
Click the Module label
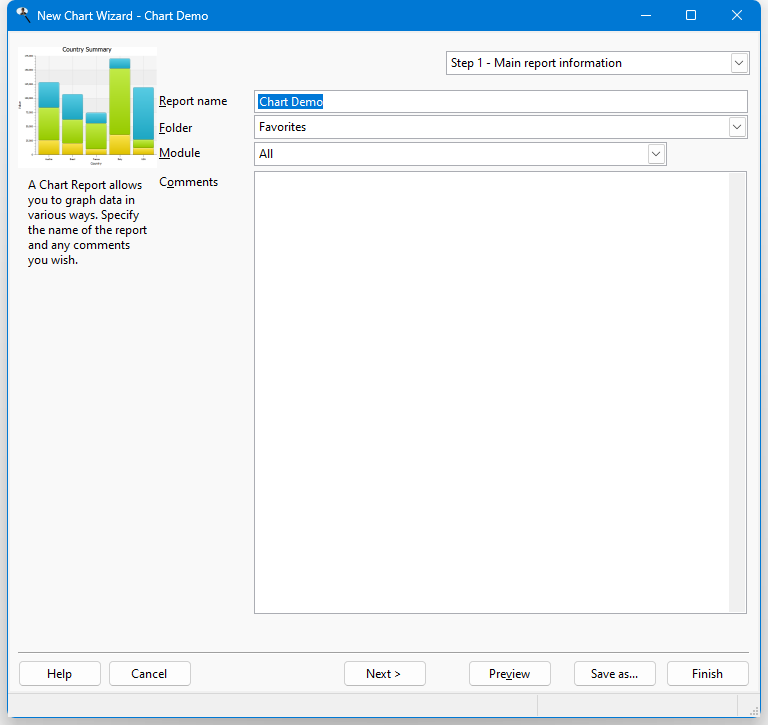[x=179, y=153]
